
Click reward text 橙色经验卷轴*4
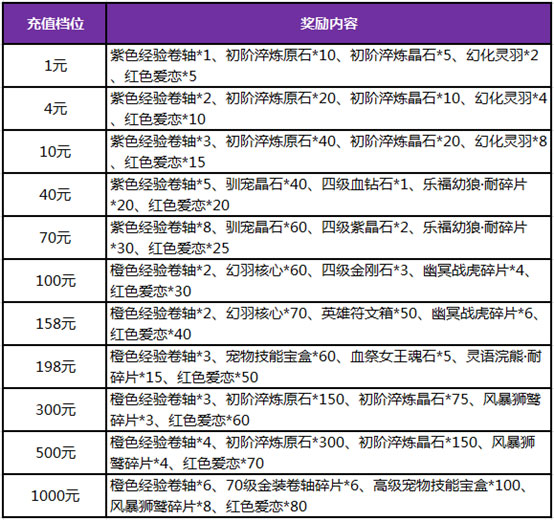click(x=161, y=442)
